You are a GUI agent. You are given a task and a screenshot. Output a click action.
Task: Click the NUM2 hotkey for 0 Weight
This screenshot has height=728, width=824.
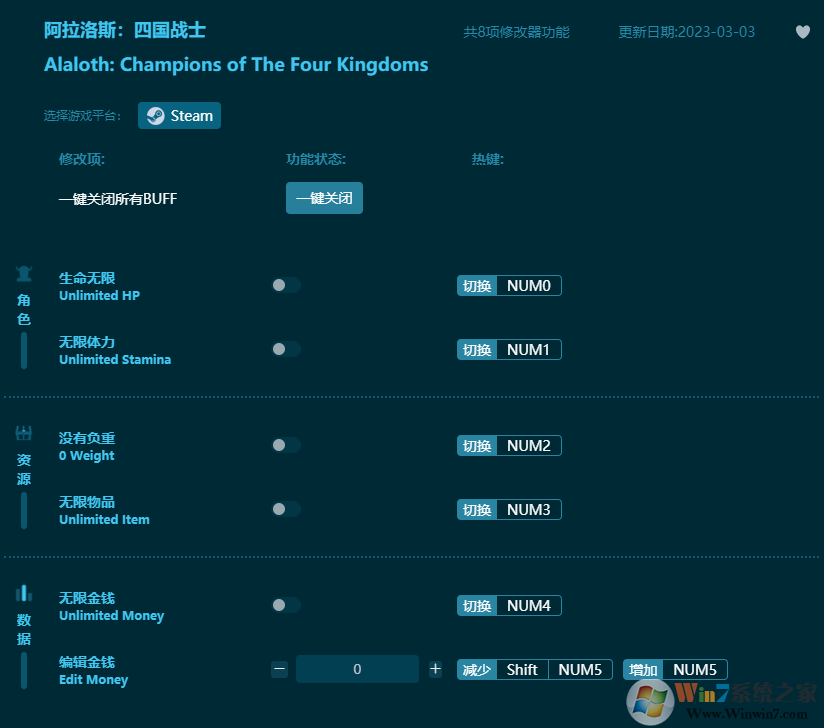point(528,446)
